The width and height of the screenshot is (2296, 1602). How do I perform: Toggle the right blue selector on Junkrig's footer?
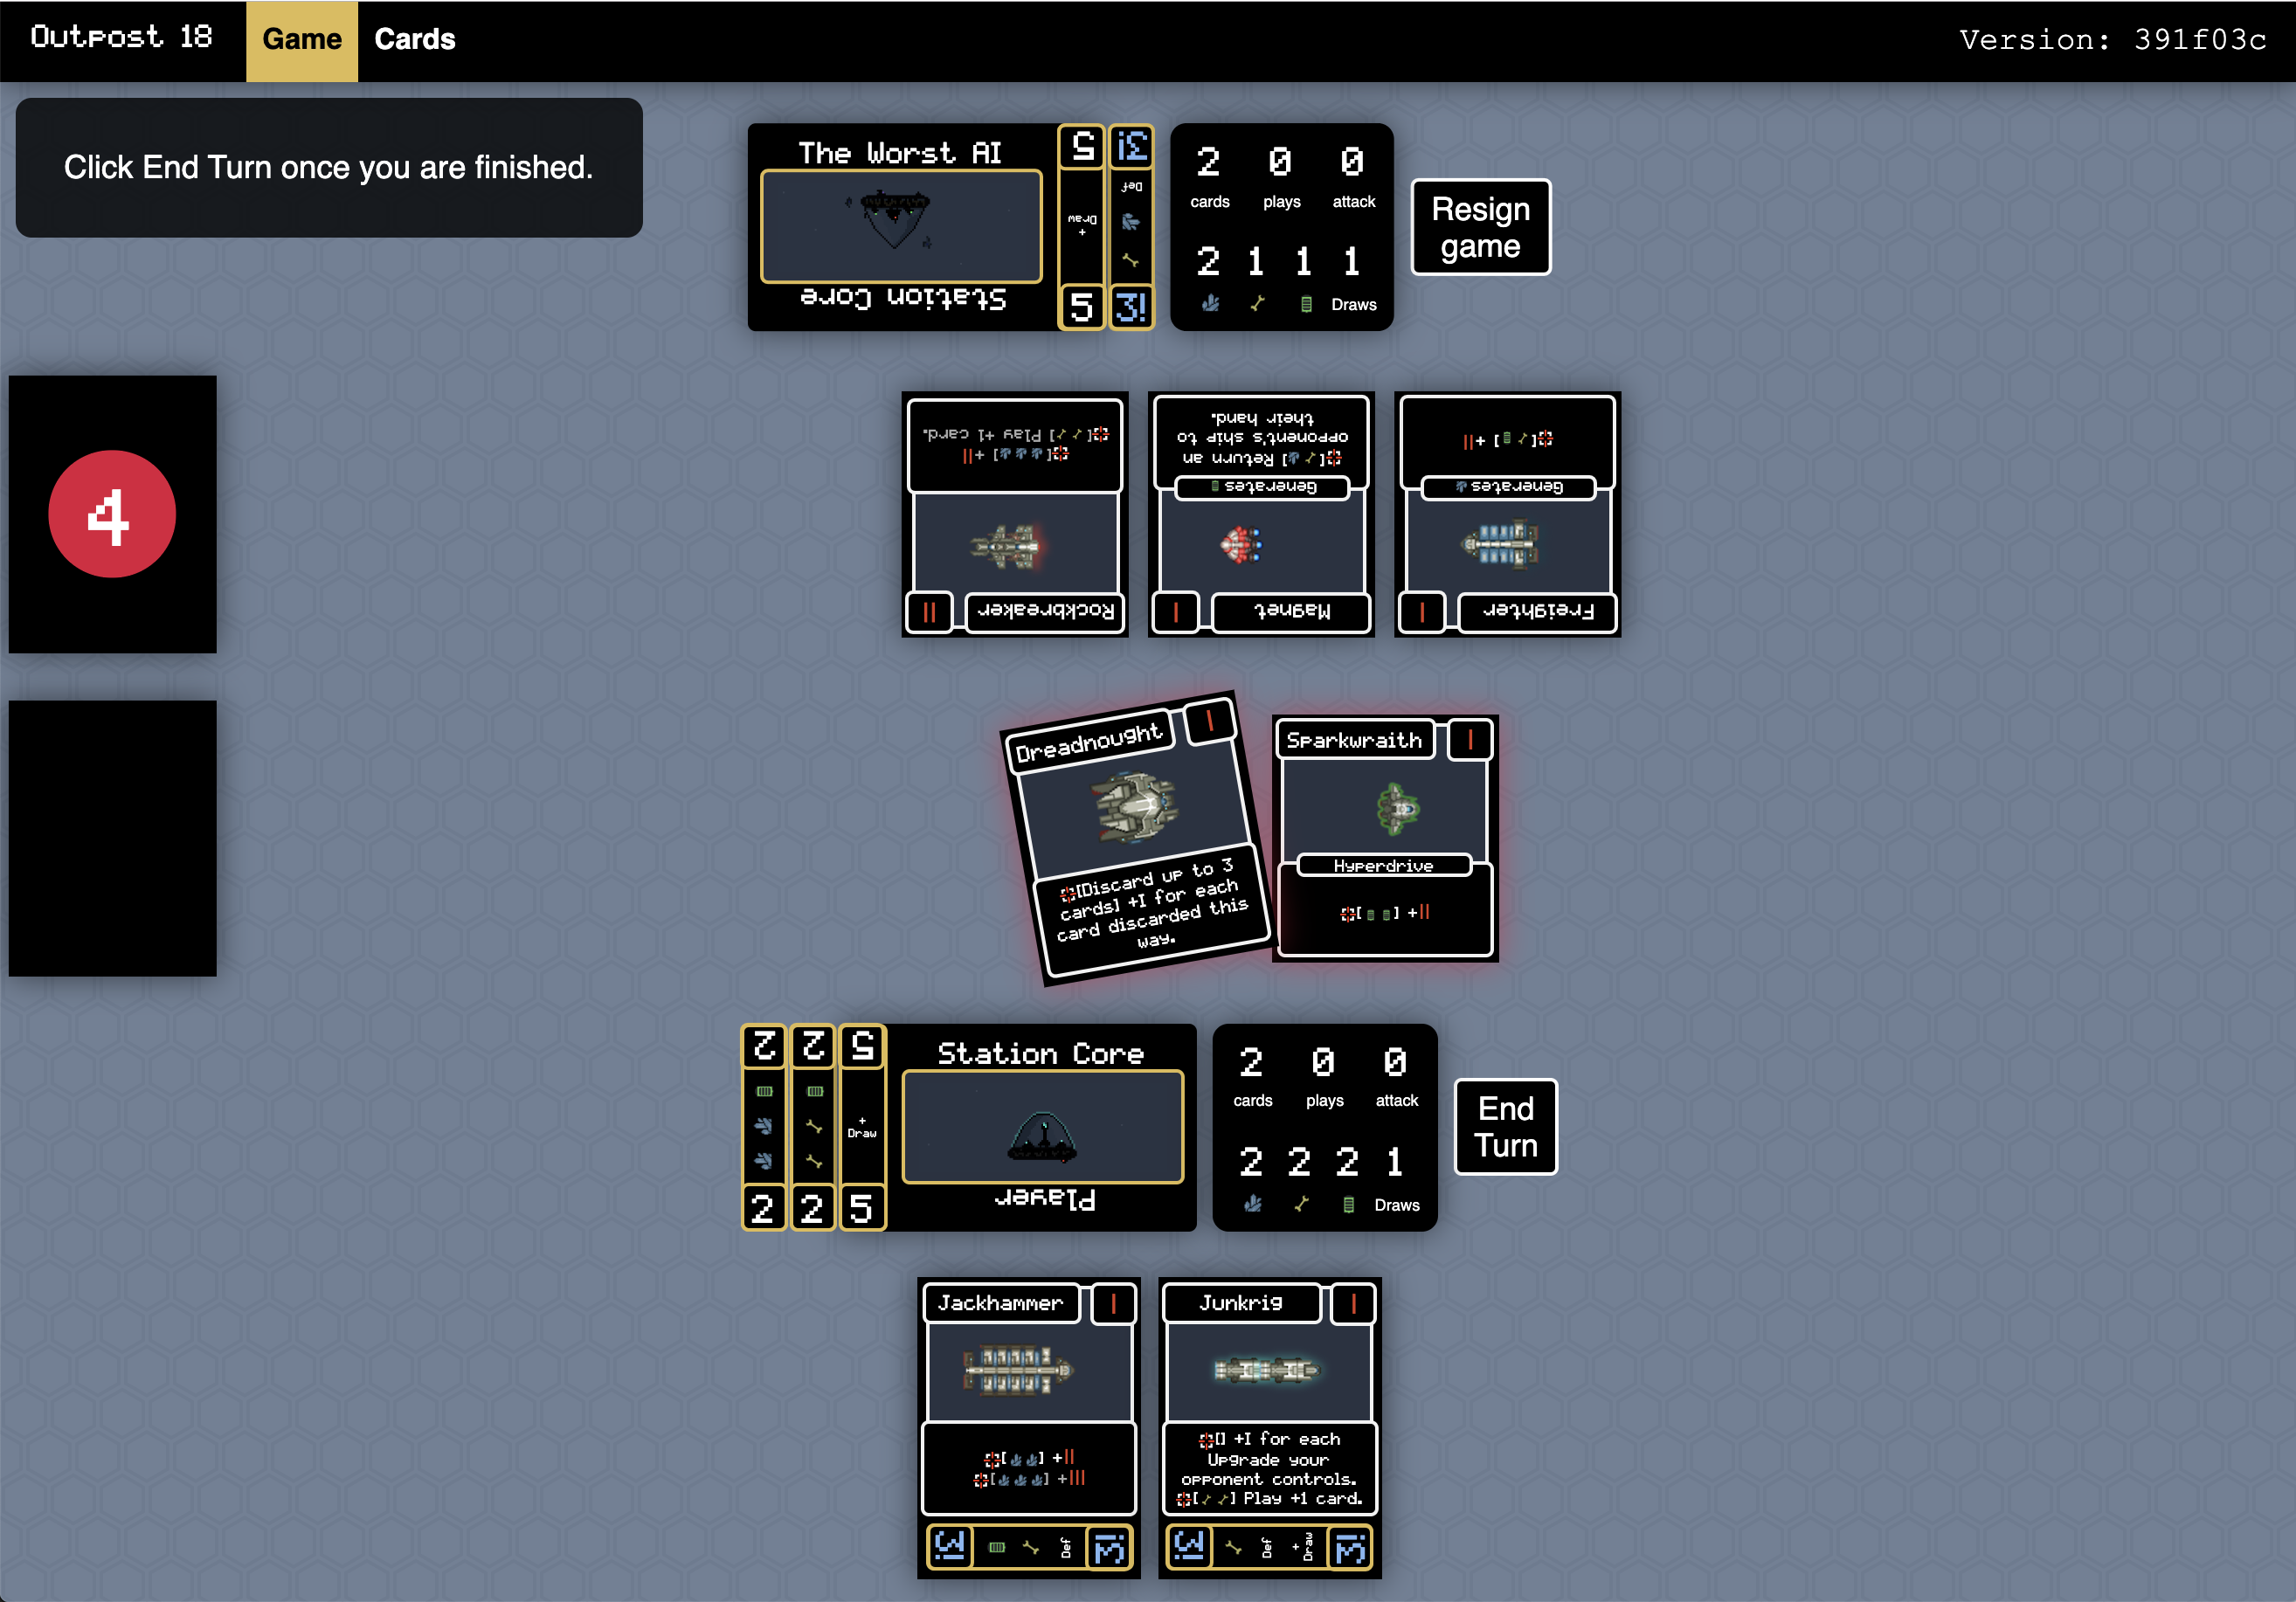click(1353, 1547)
